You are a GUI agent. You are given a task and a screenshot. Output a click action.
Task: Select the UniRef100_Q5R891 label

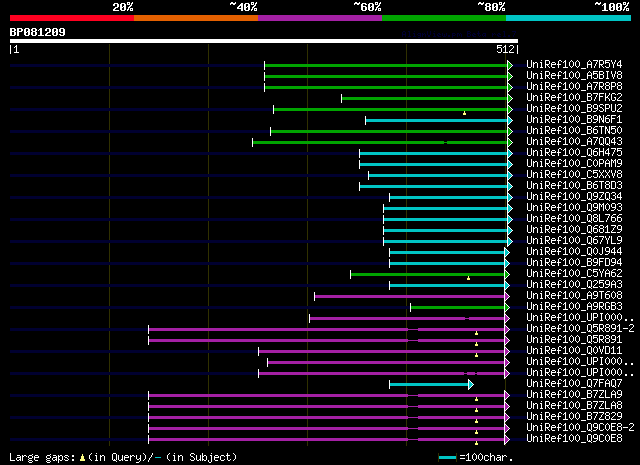574,340
